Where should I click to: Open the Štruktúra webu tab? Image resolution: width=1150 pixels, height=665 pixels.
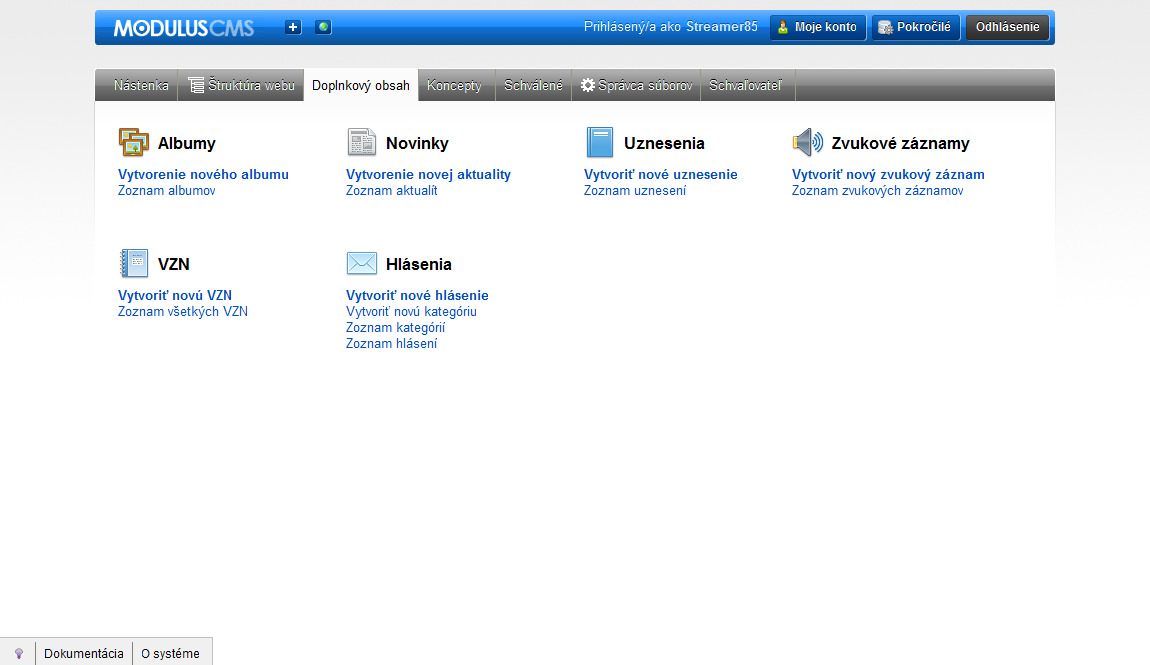coord(241,86)
